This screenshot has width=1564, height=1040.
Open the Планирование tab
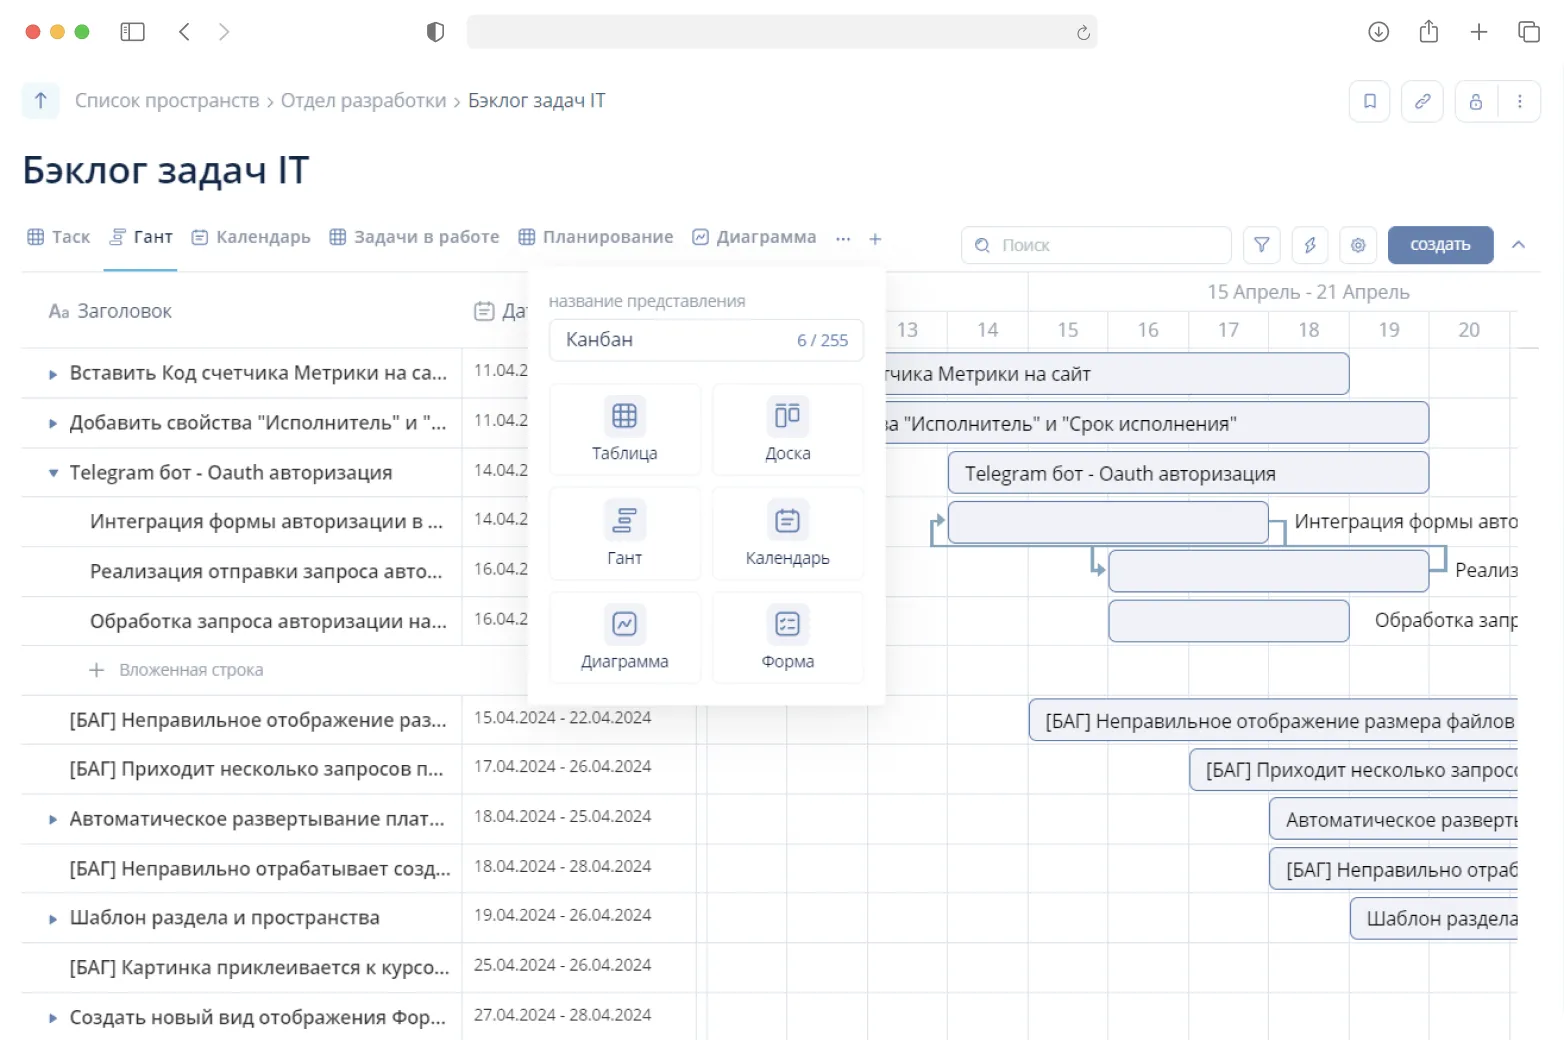[x=596, y=237]
